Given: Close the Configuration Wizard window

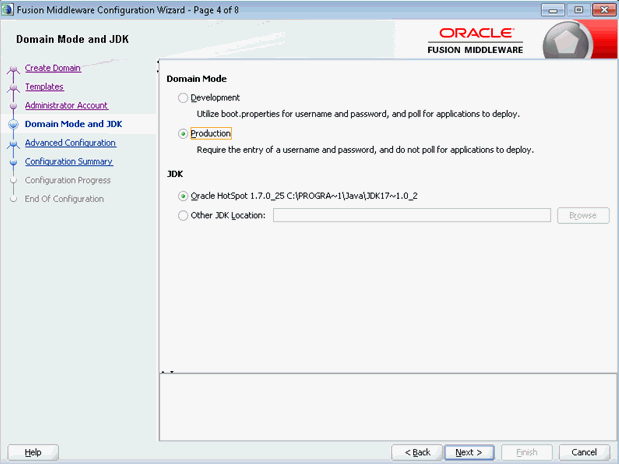Looking at the screenshot, I should pyautogui.click(x=604, y=10).
